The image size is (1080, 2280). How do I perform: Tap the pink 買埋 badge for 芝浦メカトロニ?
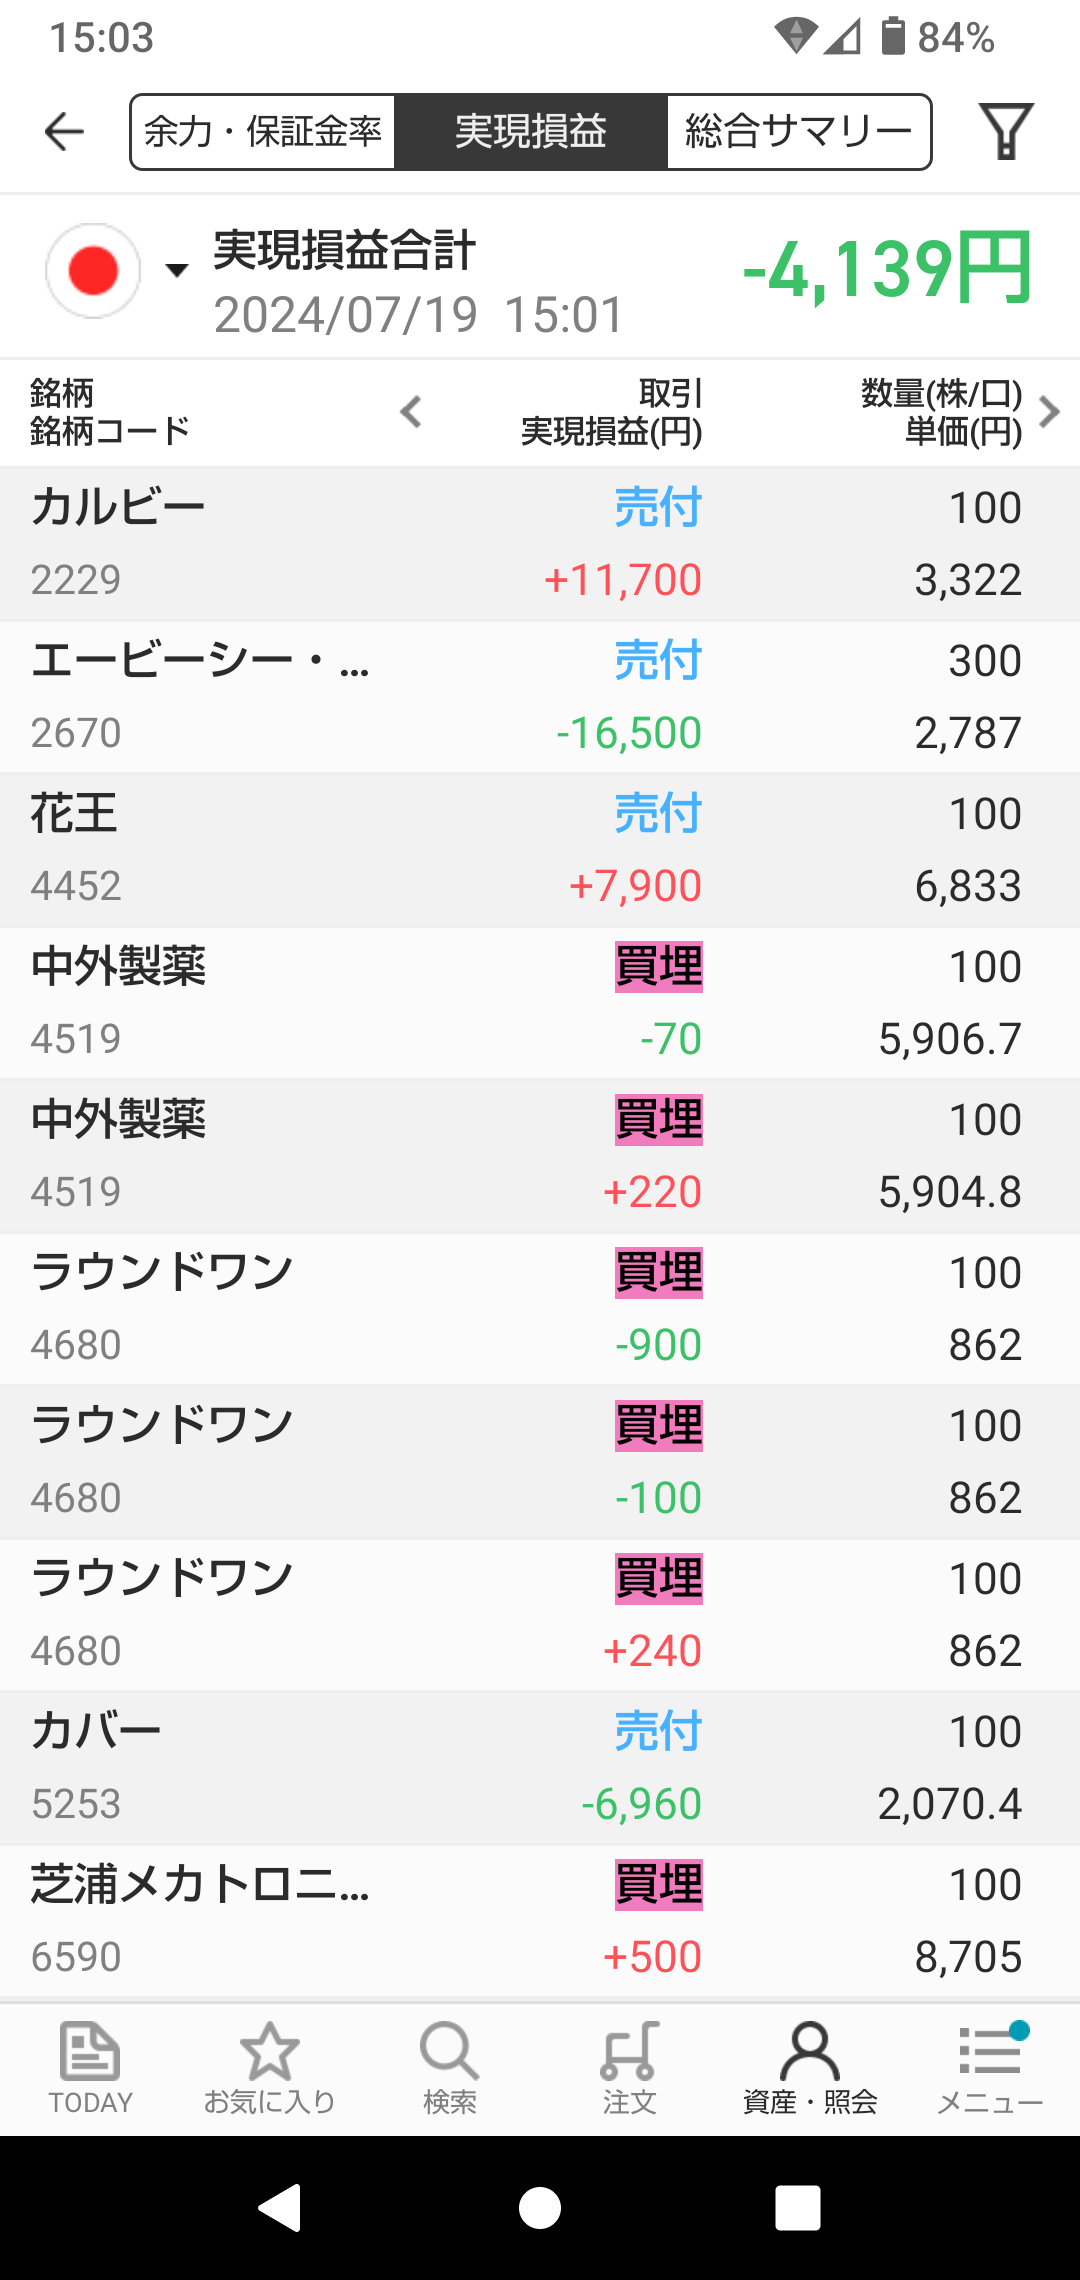point(658,1885)
